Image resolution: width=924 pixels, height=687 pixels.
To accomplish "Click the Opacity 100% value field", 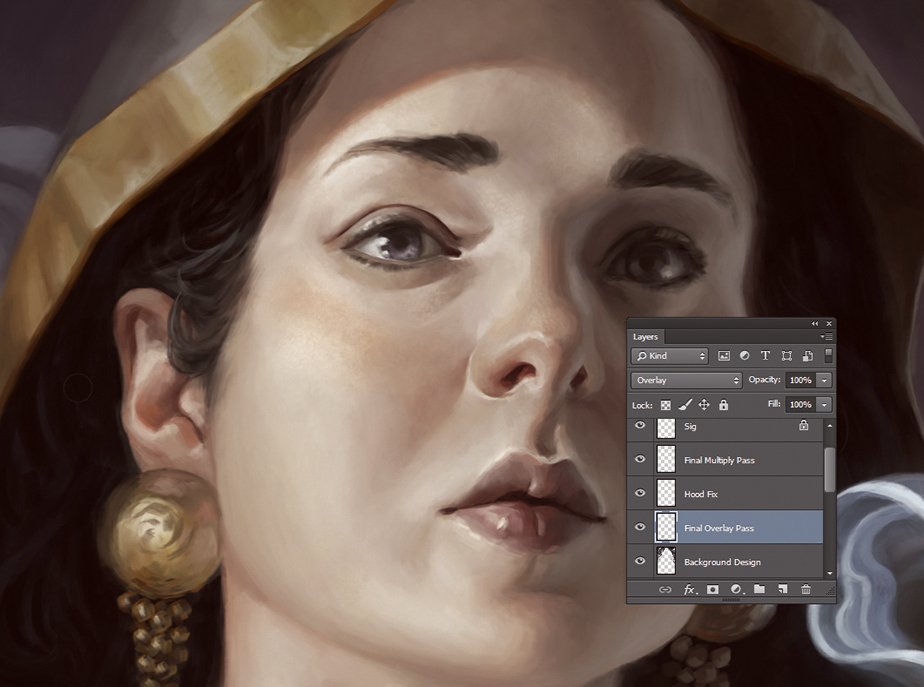I will (x=800, y=380).
